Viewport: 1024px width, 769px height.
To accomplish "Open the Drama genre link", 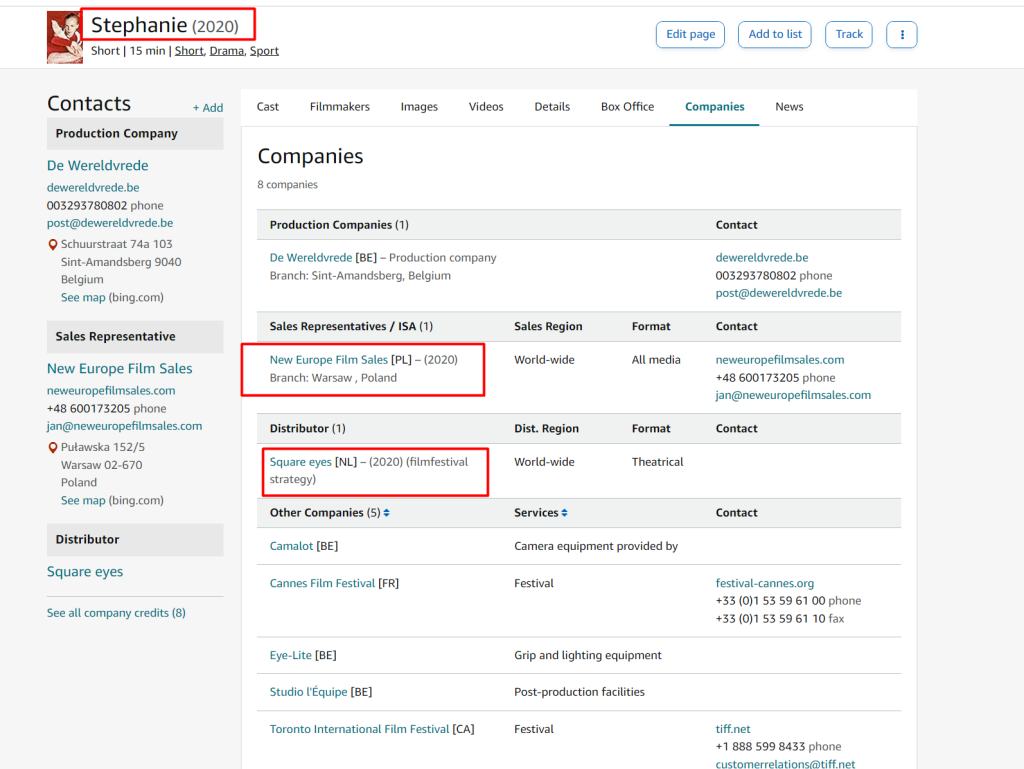I will (x=226, y=51).
